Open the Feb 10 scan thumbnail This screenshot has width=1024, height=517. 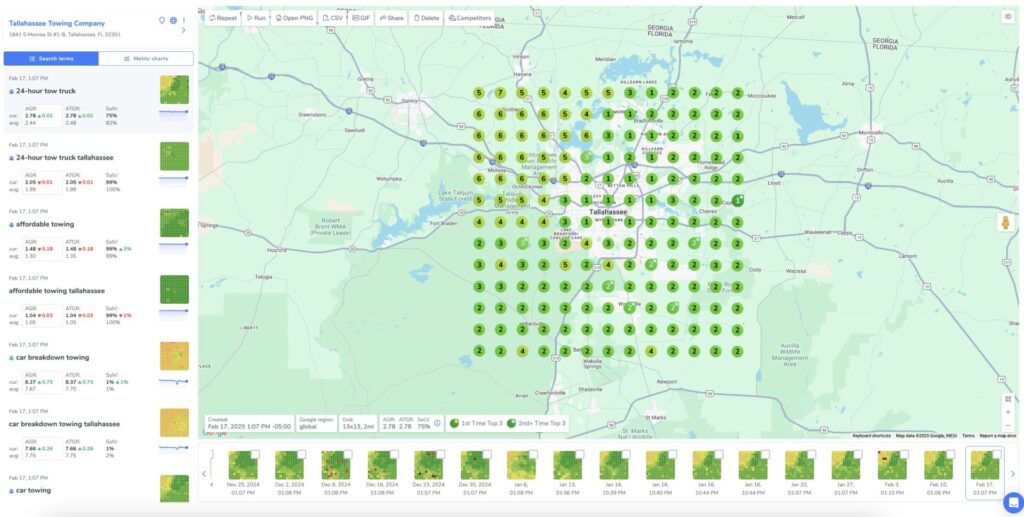click(938, 466)
